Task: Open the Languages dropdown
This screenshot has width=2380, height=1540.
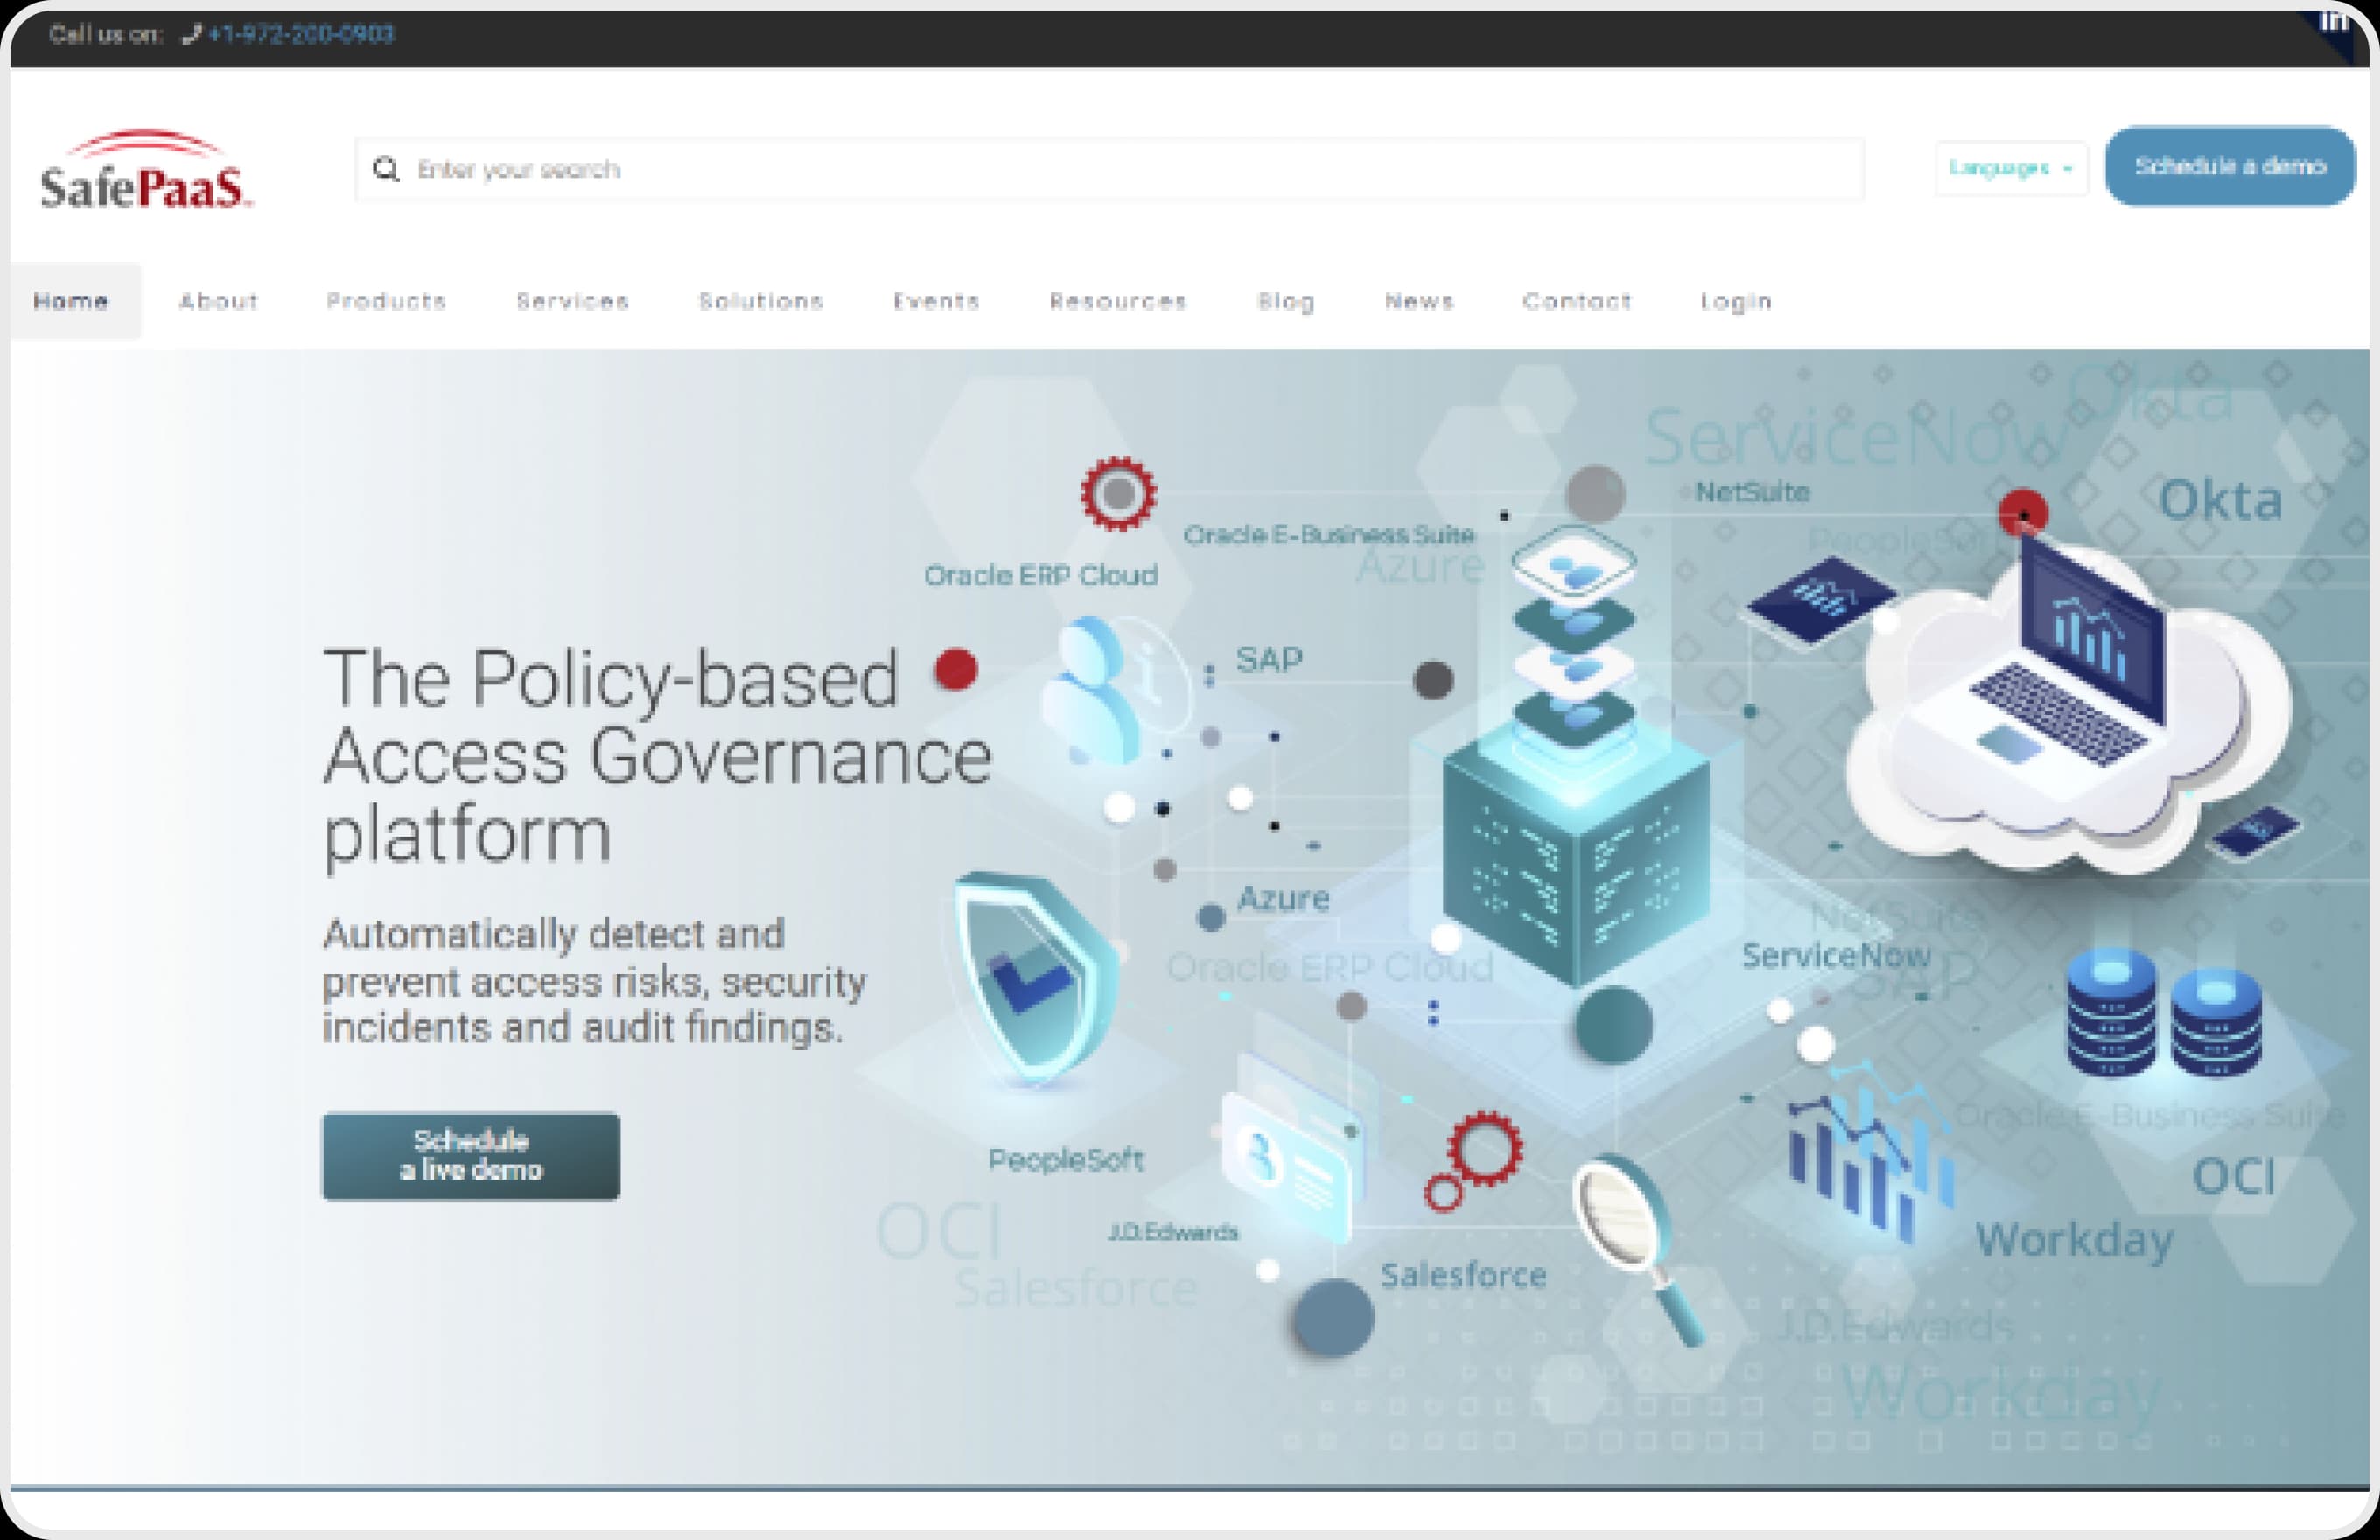Action: tap(2010, 168)
